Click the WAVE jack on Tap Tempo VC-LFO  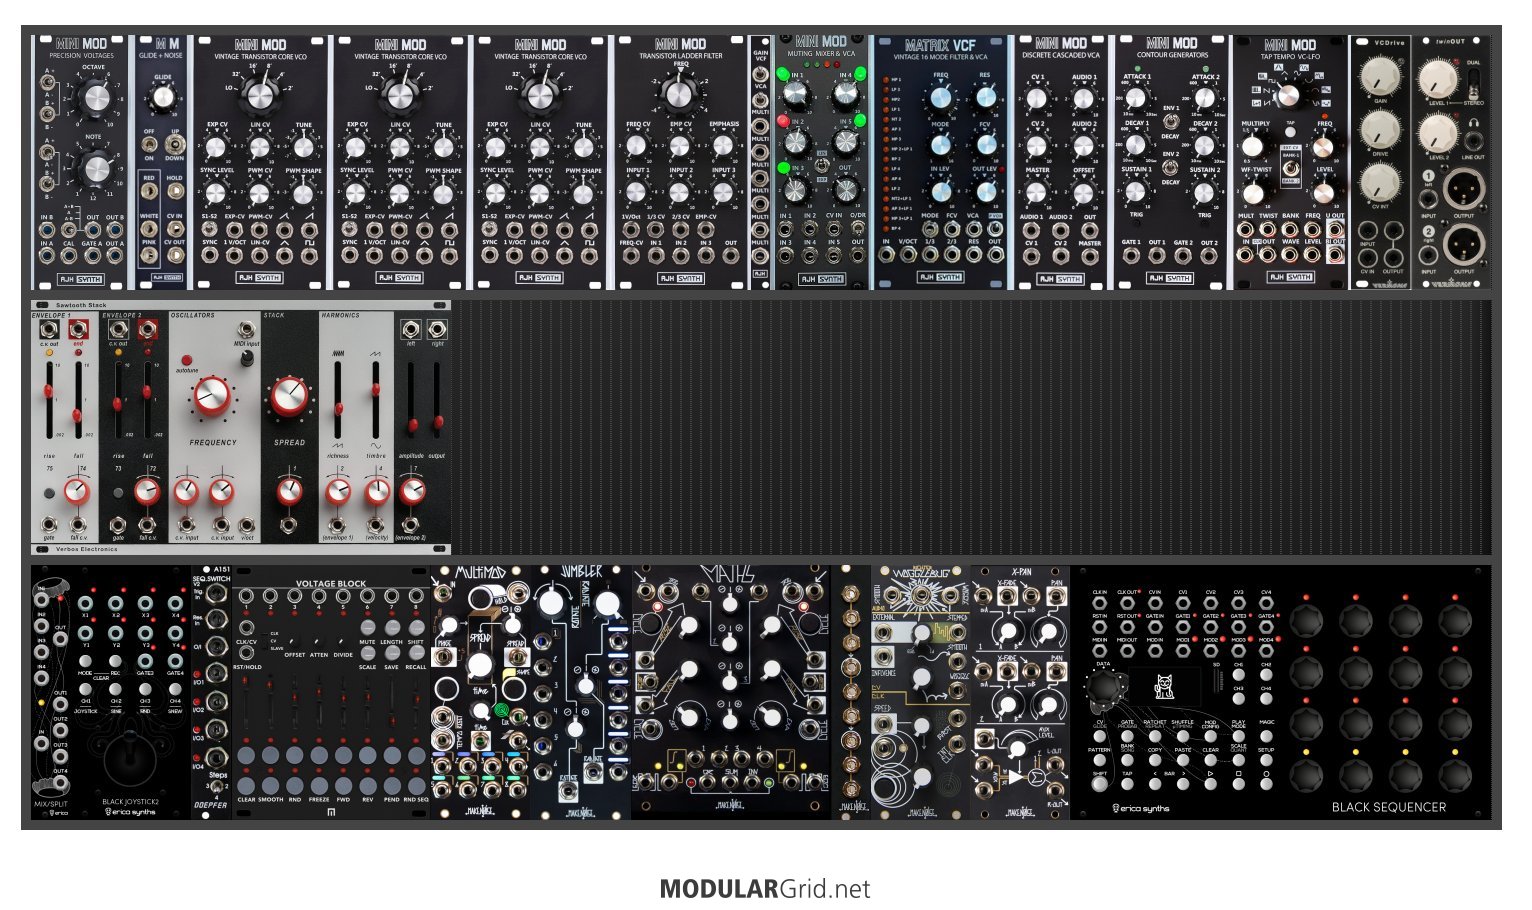point(1291,255)
